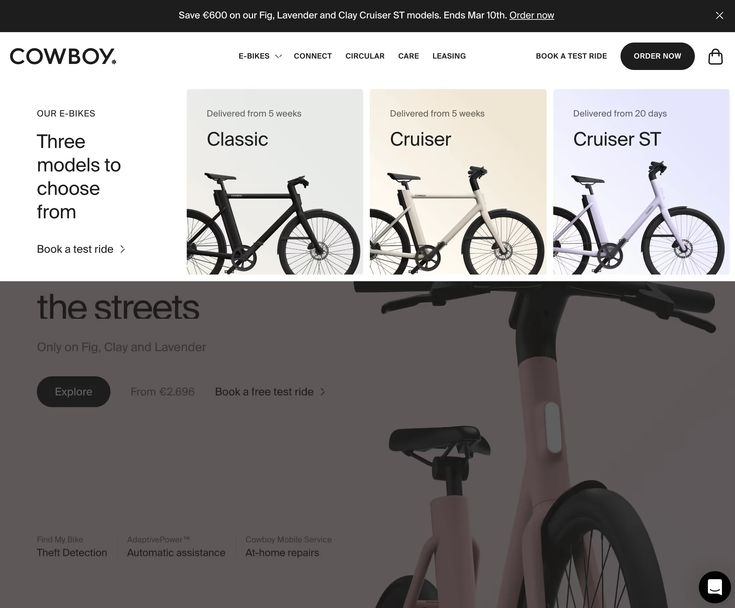Image resolution: width=735 pixels, height=608 pixels.
Task: Open the E-Bikes menu item
Action: [x=254, y=56]
